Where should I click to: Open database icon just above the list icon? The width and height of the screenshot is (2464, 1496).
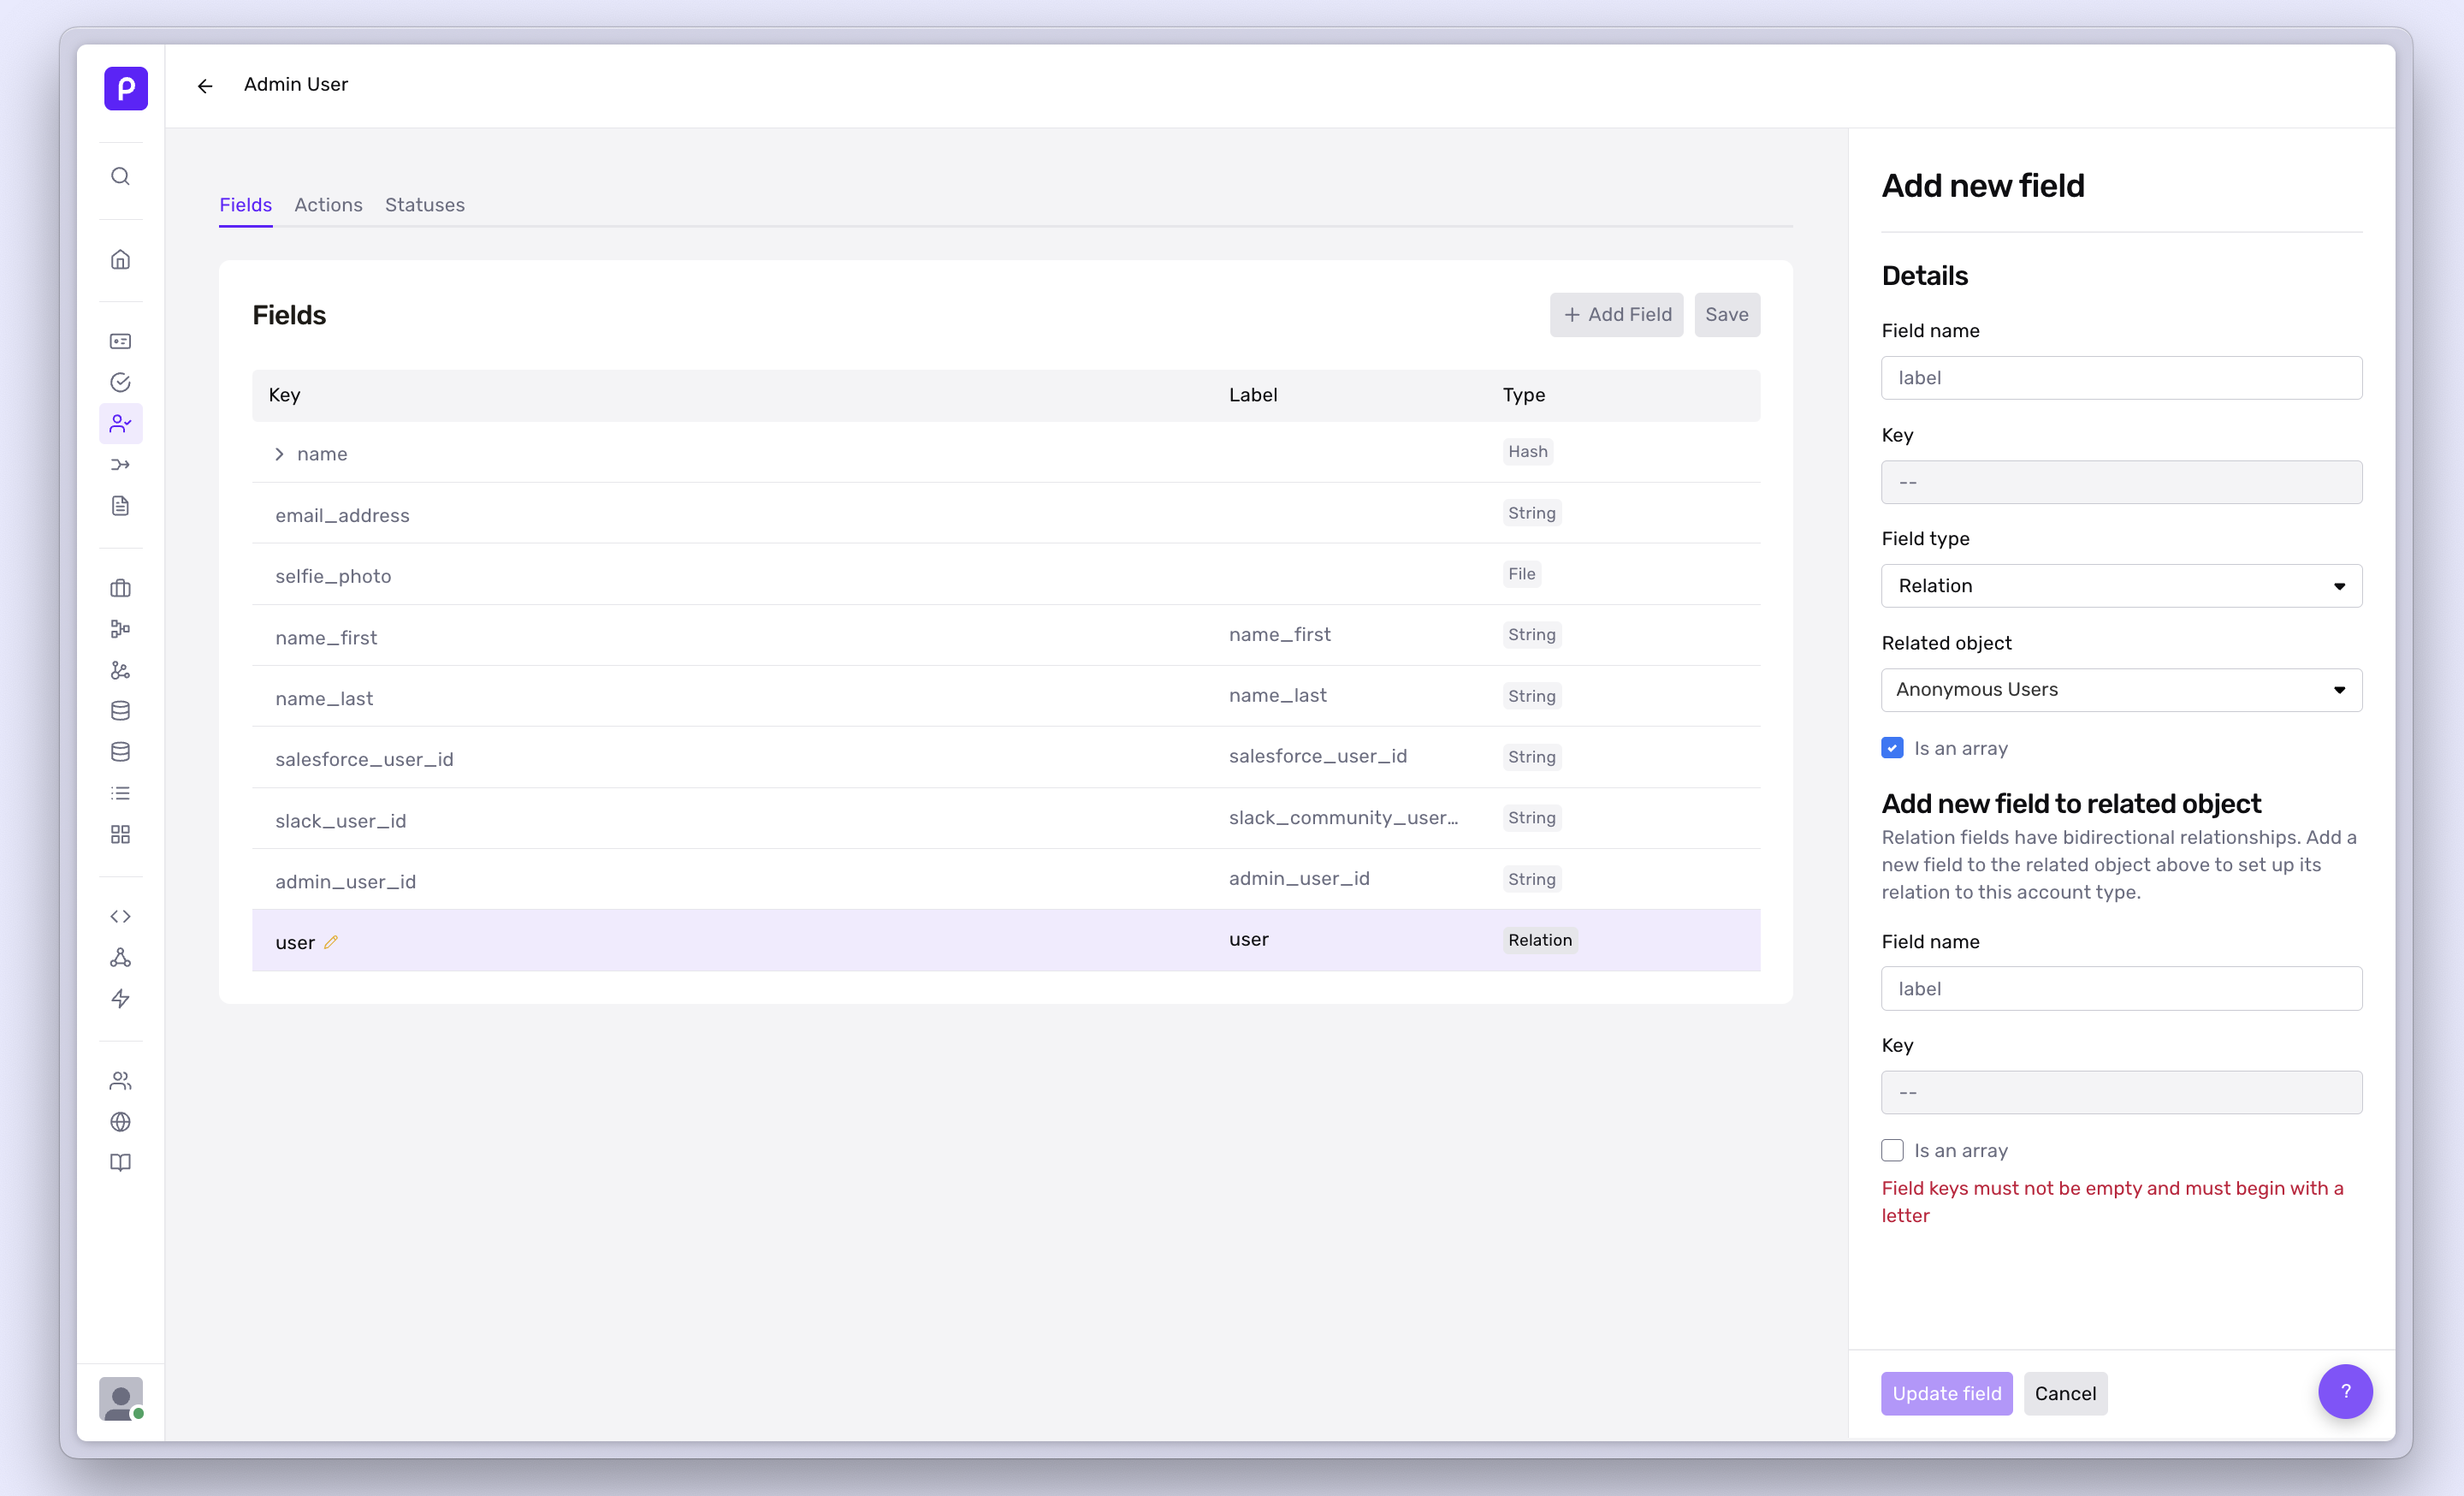tap(120, 752)
